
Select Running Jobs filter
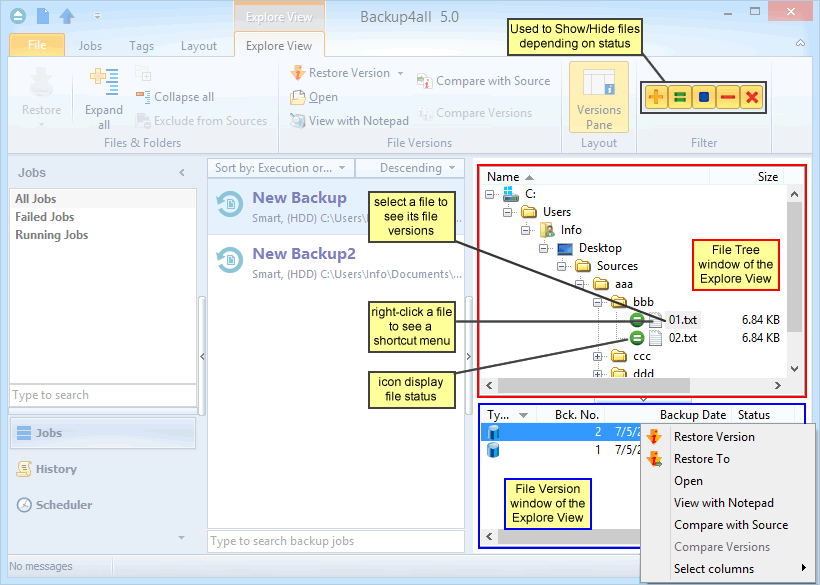pyautogui.click(x=102, y=235)
